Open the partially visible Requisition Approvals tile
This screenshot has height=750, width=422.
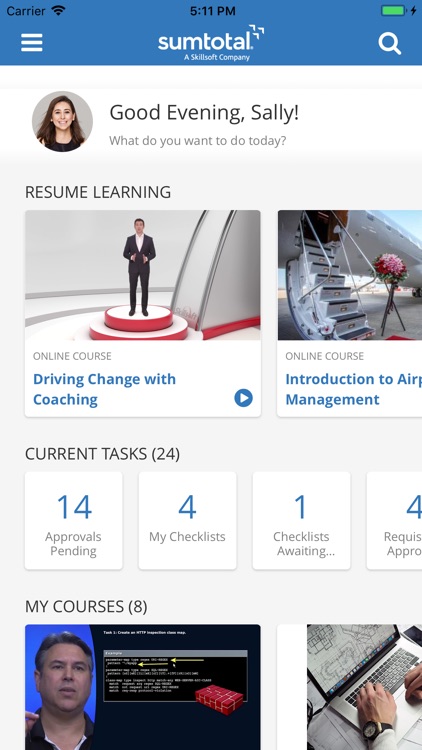click(x=394, y=520)
